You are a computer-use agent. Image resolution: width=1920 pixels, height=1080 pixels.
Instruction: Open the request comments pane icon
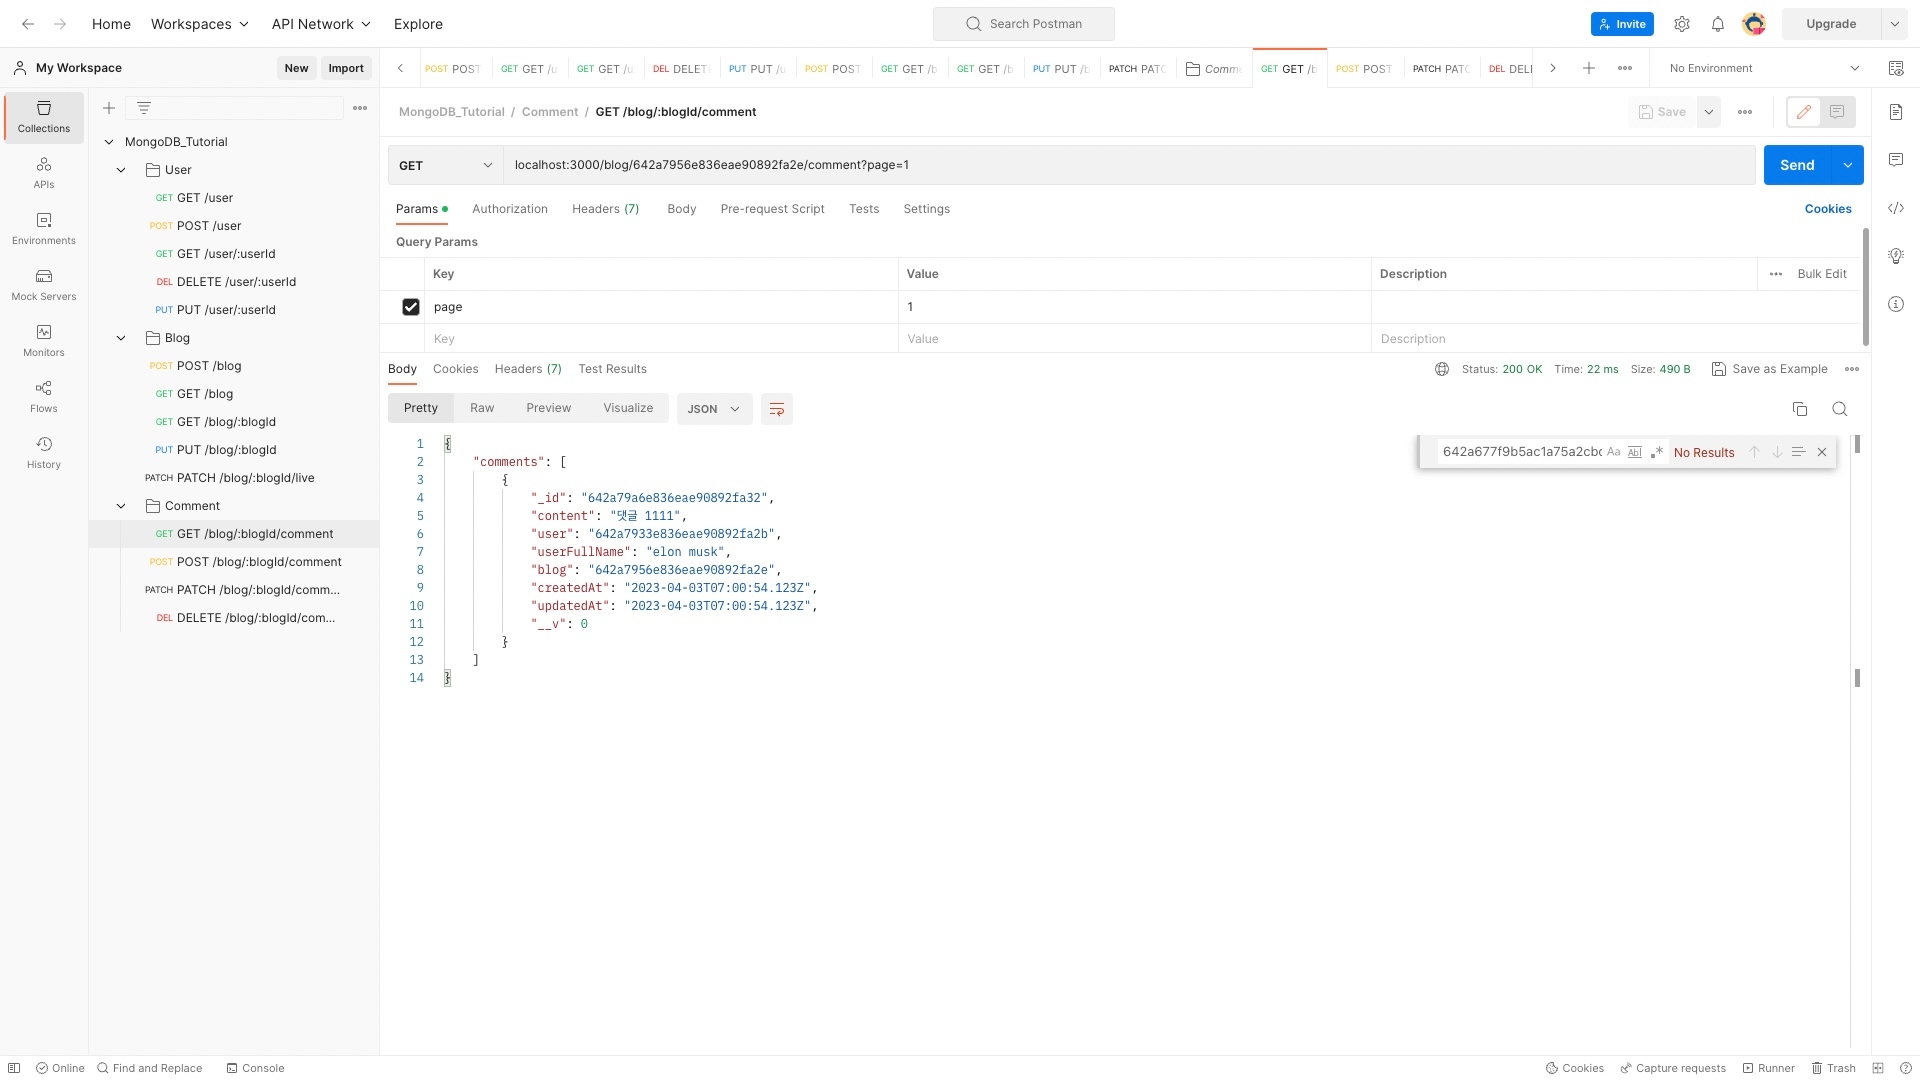click(1896, 160)
